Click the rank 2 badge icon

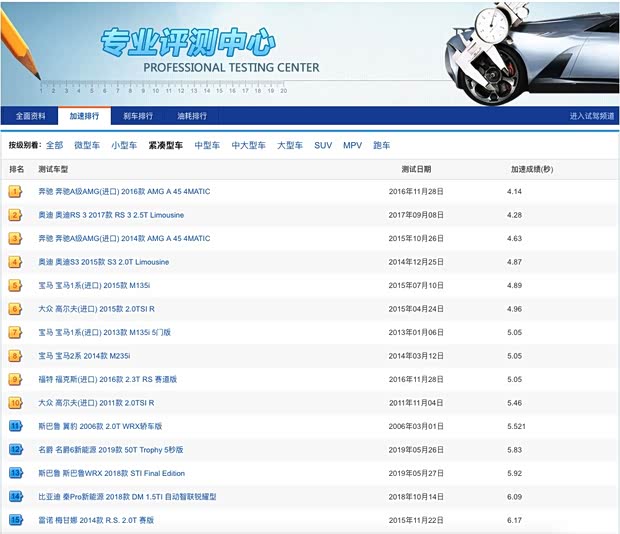15,215
